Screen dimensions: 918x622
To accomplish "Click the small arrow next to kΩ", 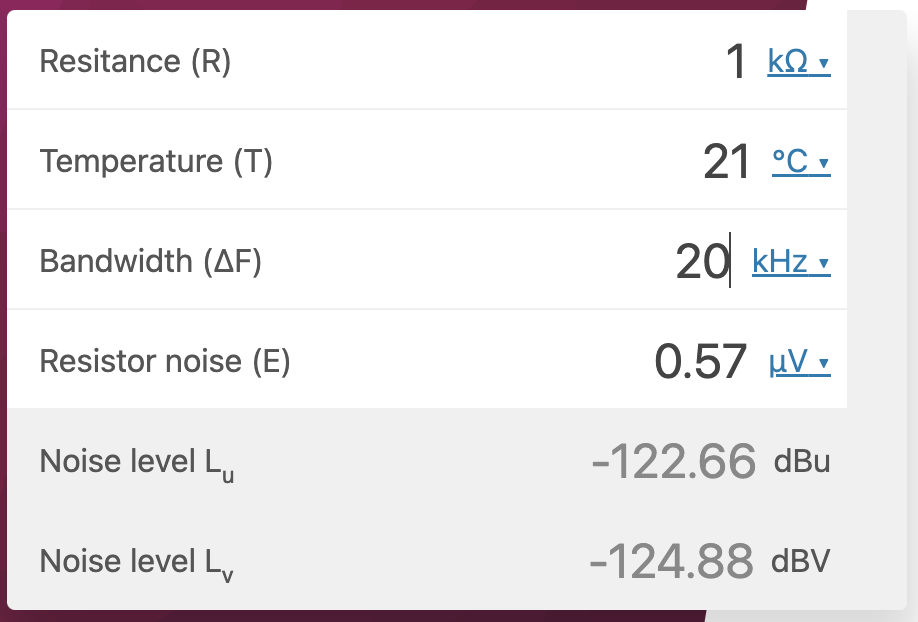I will (x=824, y=63).
